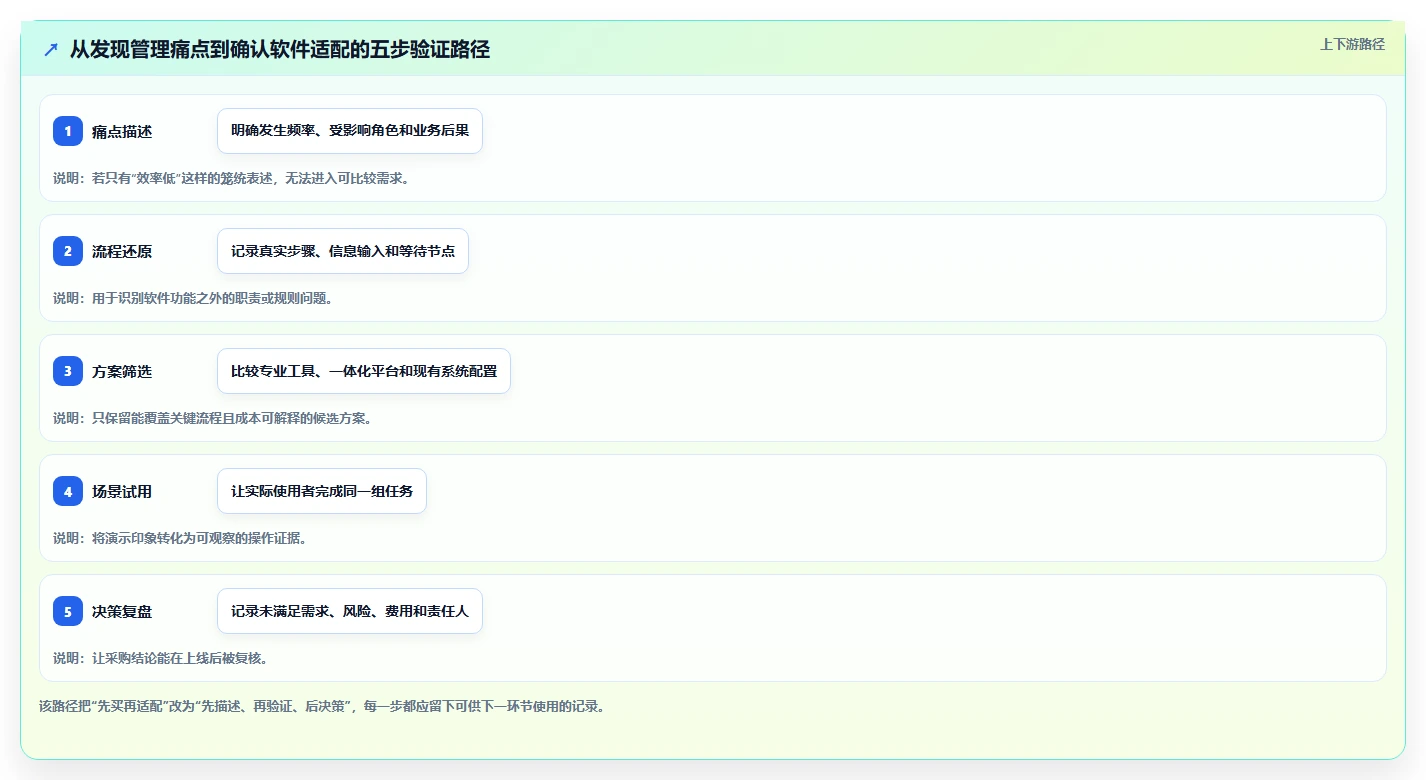The height and width of the screenshot is (780, 1426).
Task: Click the 方案筛选 step label
Action: click(x=122, y=371)
